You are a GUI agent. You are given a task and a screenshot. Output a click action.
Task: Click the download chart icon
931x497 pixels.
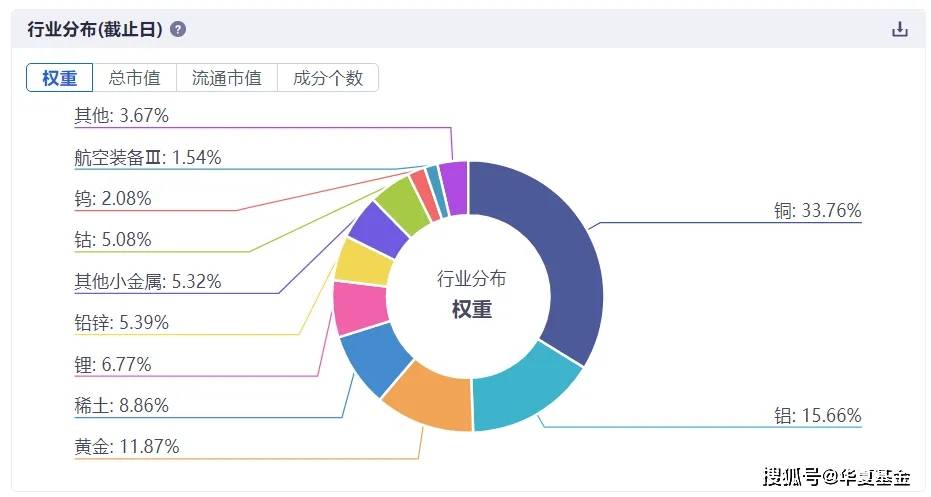[x=899, y=29]
